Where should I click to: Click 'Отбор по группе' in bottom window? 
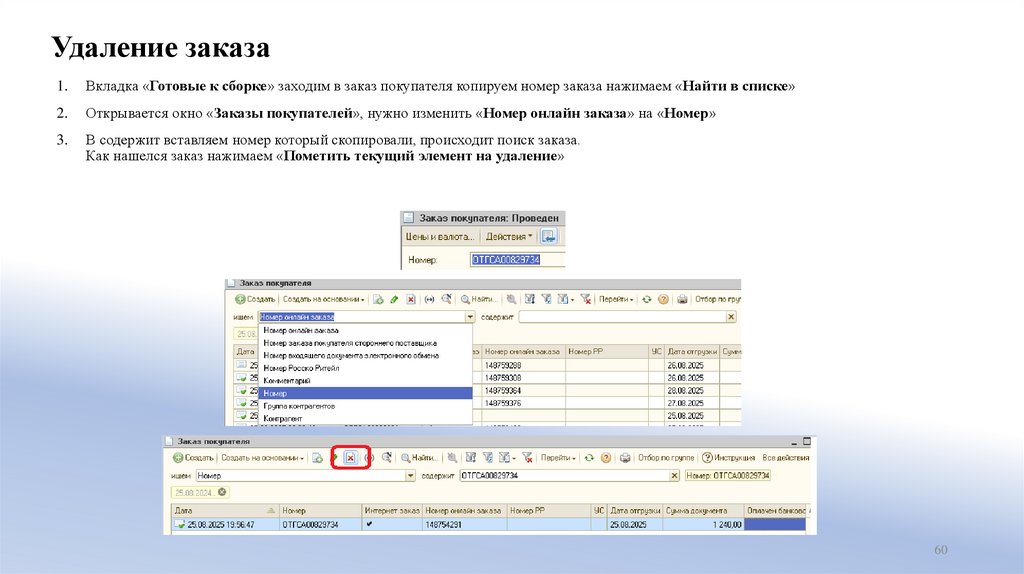(x=665, y=458)
